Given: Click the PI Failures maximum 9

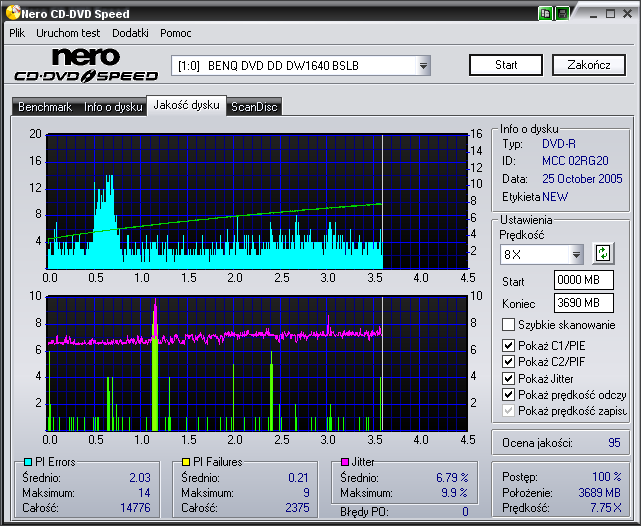Looking at the screenshot, I should 306,493.
